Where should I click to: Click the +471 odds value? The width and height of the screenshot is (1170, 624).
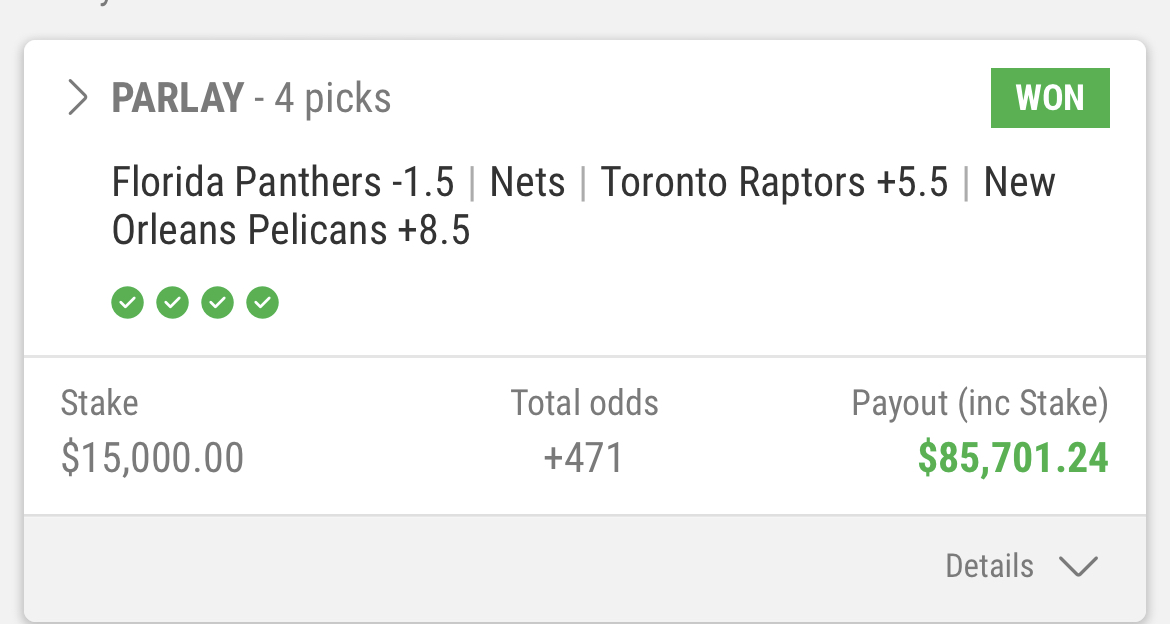click(584, 458)
